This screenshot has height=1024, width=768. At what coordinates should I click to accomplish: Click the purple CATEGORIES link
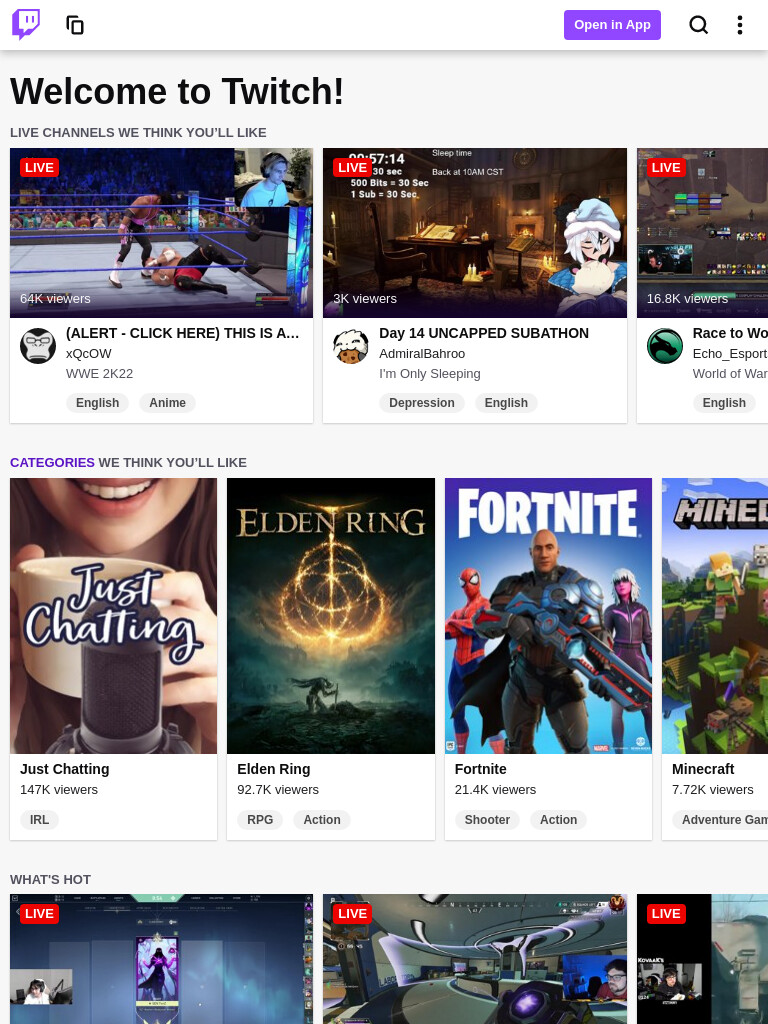click(x=52, y=462)
